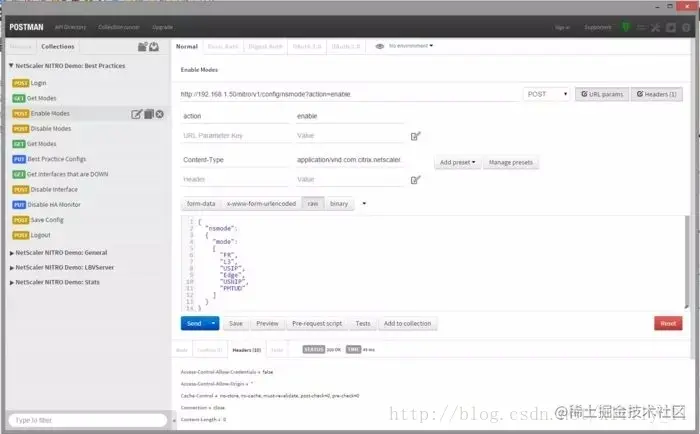The height and width of the screenshot is (434, 700).
Task: Click the blue Send button
Action: coord(194,323)
